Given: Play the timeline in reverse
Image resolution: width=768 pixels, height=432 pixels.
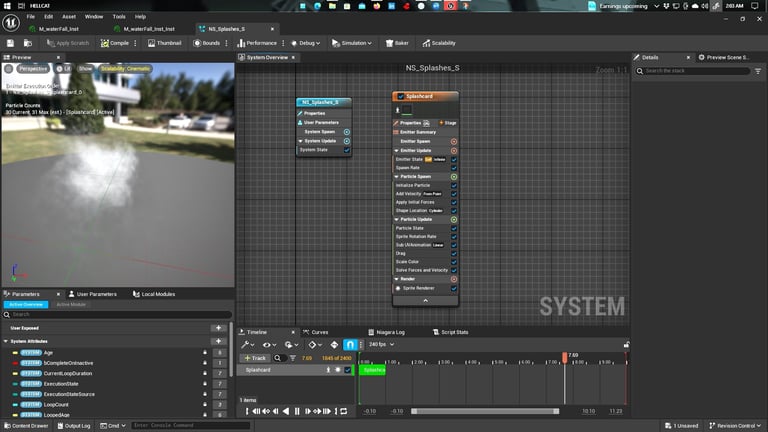Looking at the screenshot, I should pyautogui.click(x=286, y=411).
